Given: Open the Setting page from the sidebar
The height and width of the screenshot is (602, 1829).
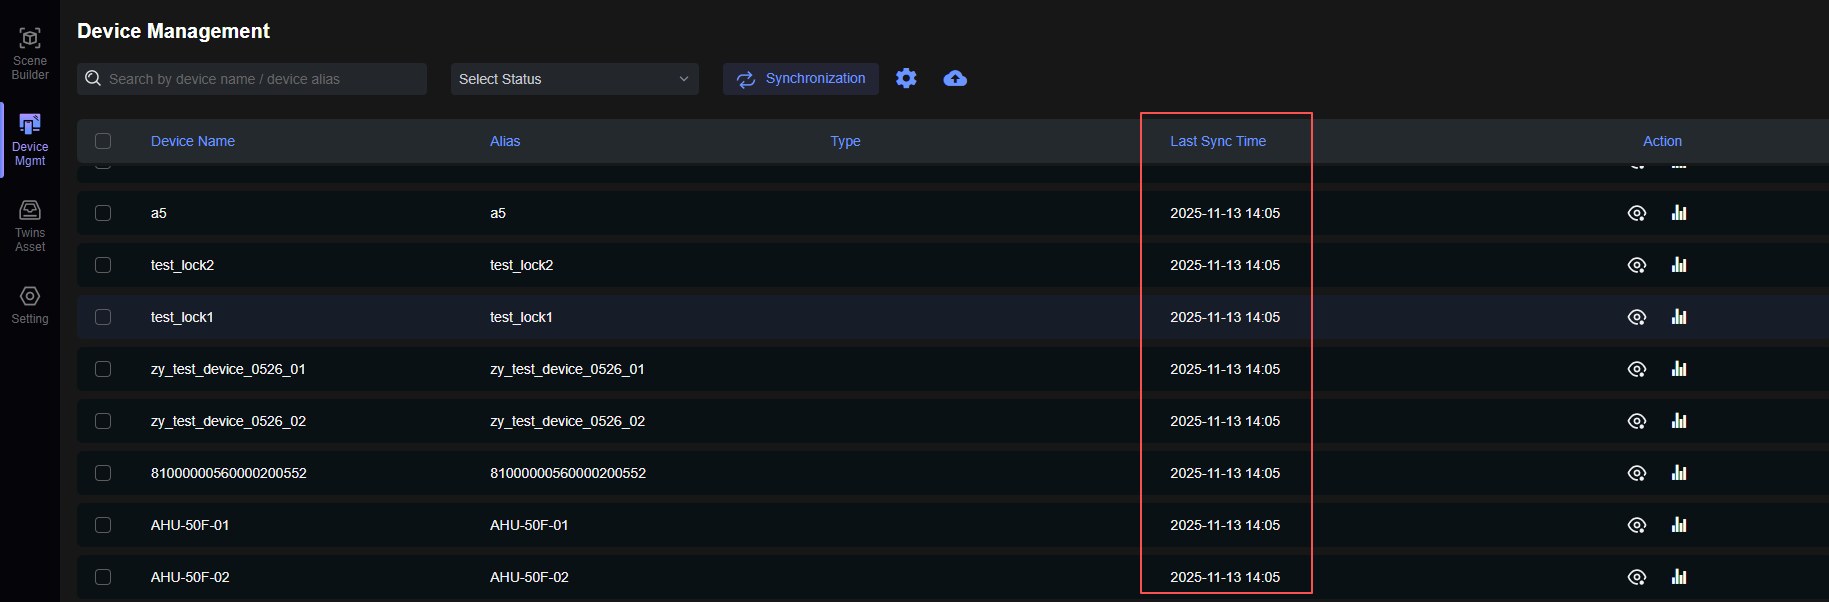Looking at the screenshot, I should tap(30, 304).
